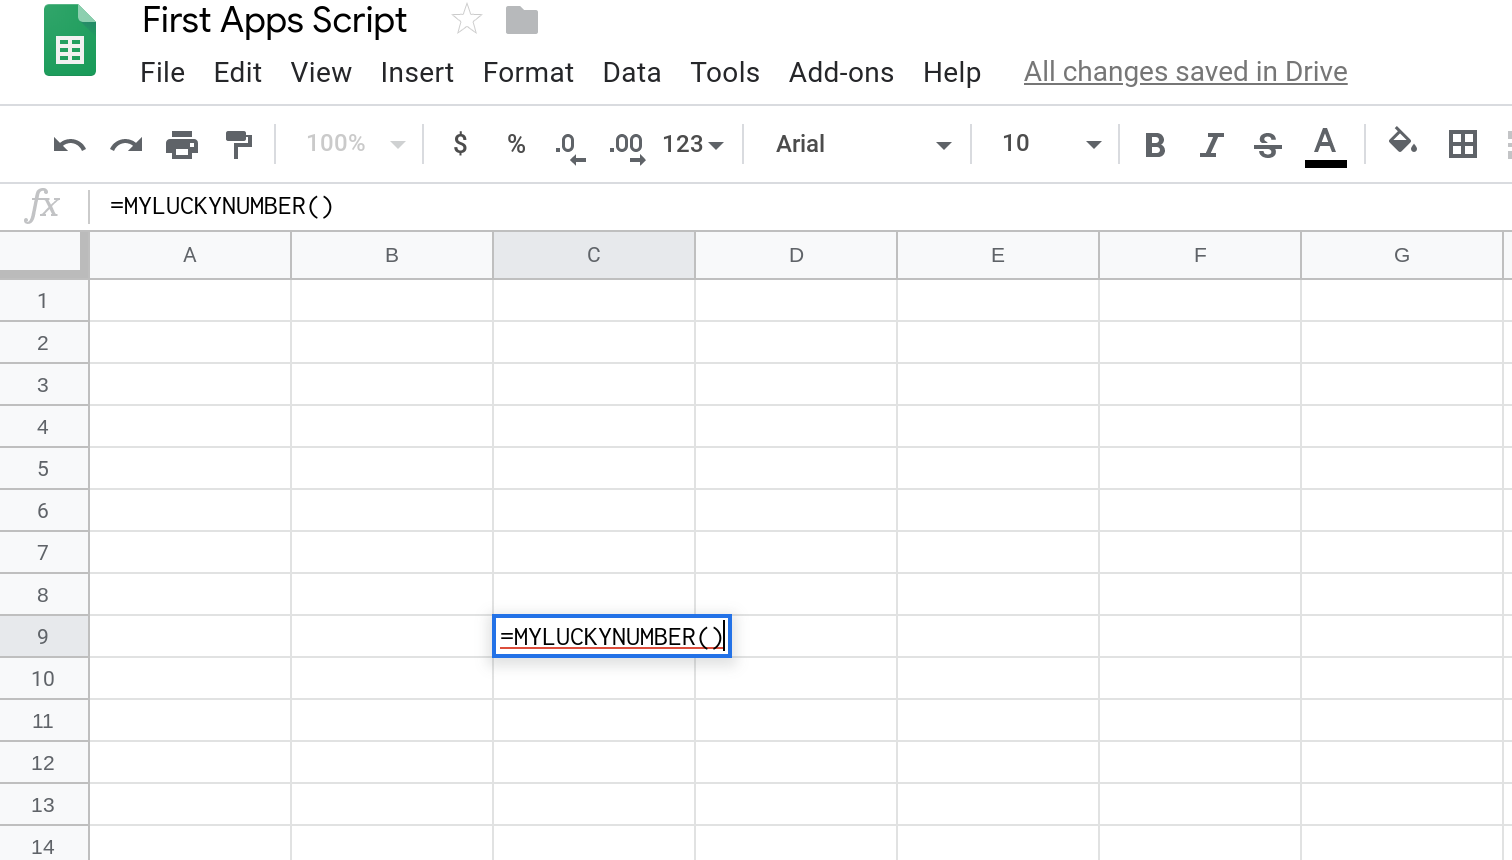The height and width of the screenshot is (860, 1512).
Task: Select row 1 header
Action: click(43, 300)
